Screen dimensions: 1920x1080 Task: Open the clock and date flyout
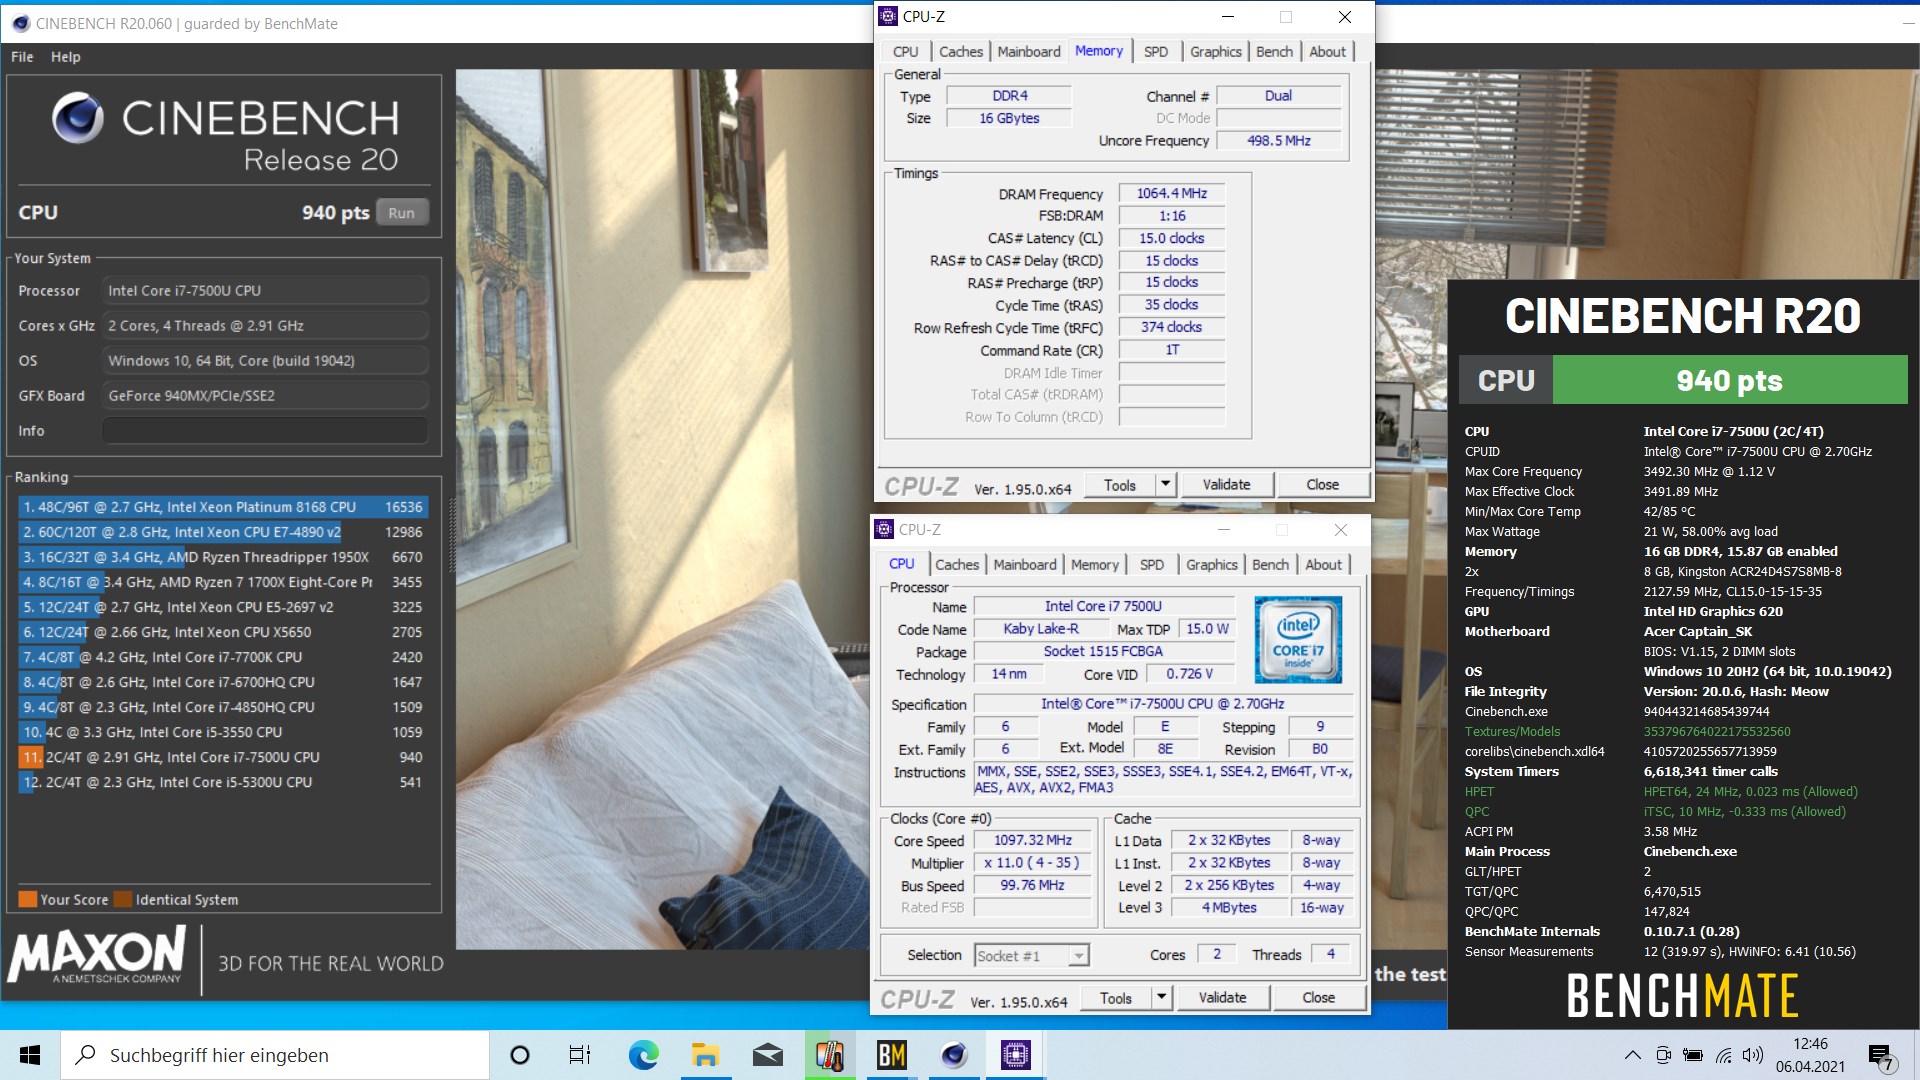[1810, 1055]
